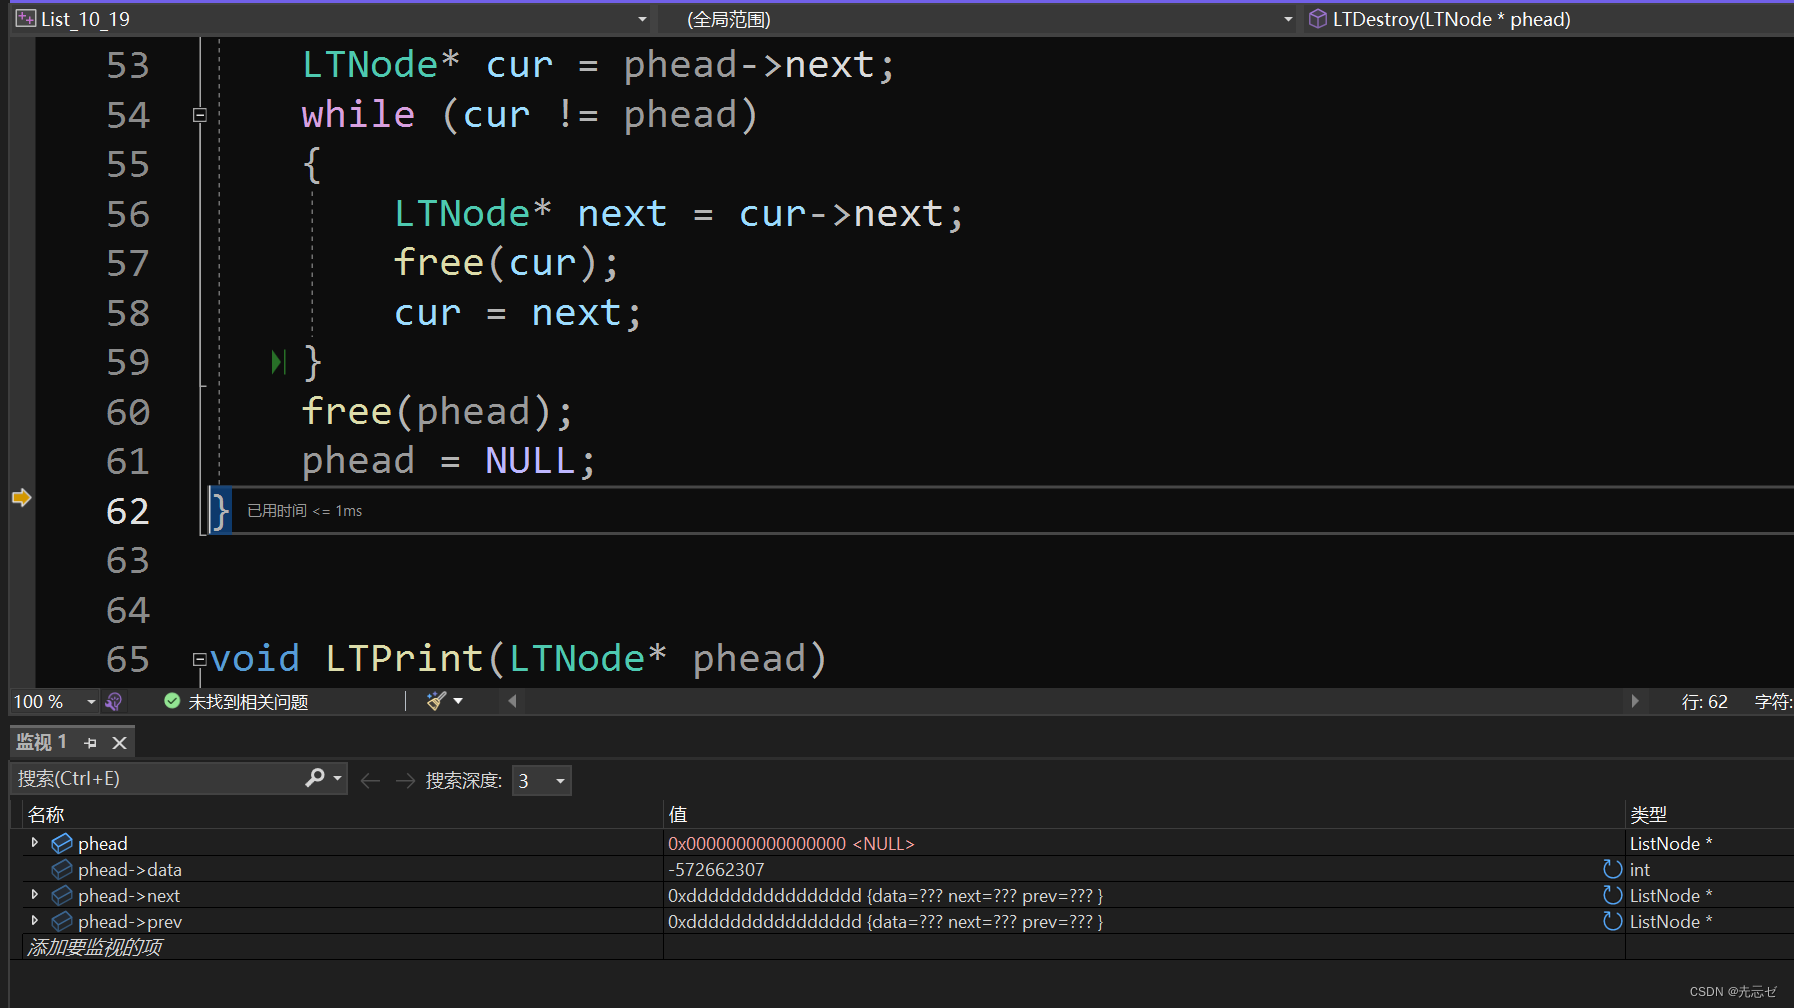
Task: Sort by the 名称 column header
Action: (342, 815)
